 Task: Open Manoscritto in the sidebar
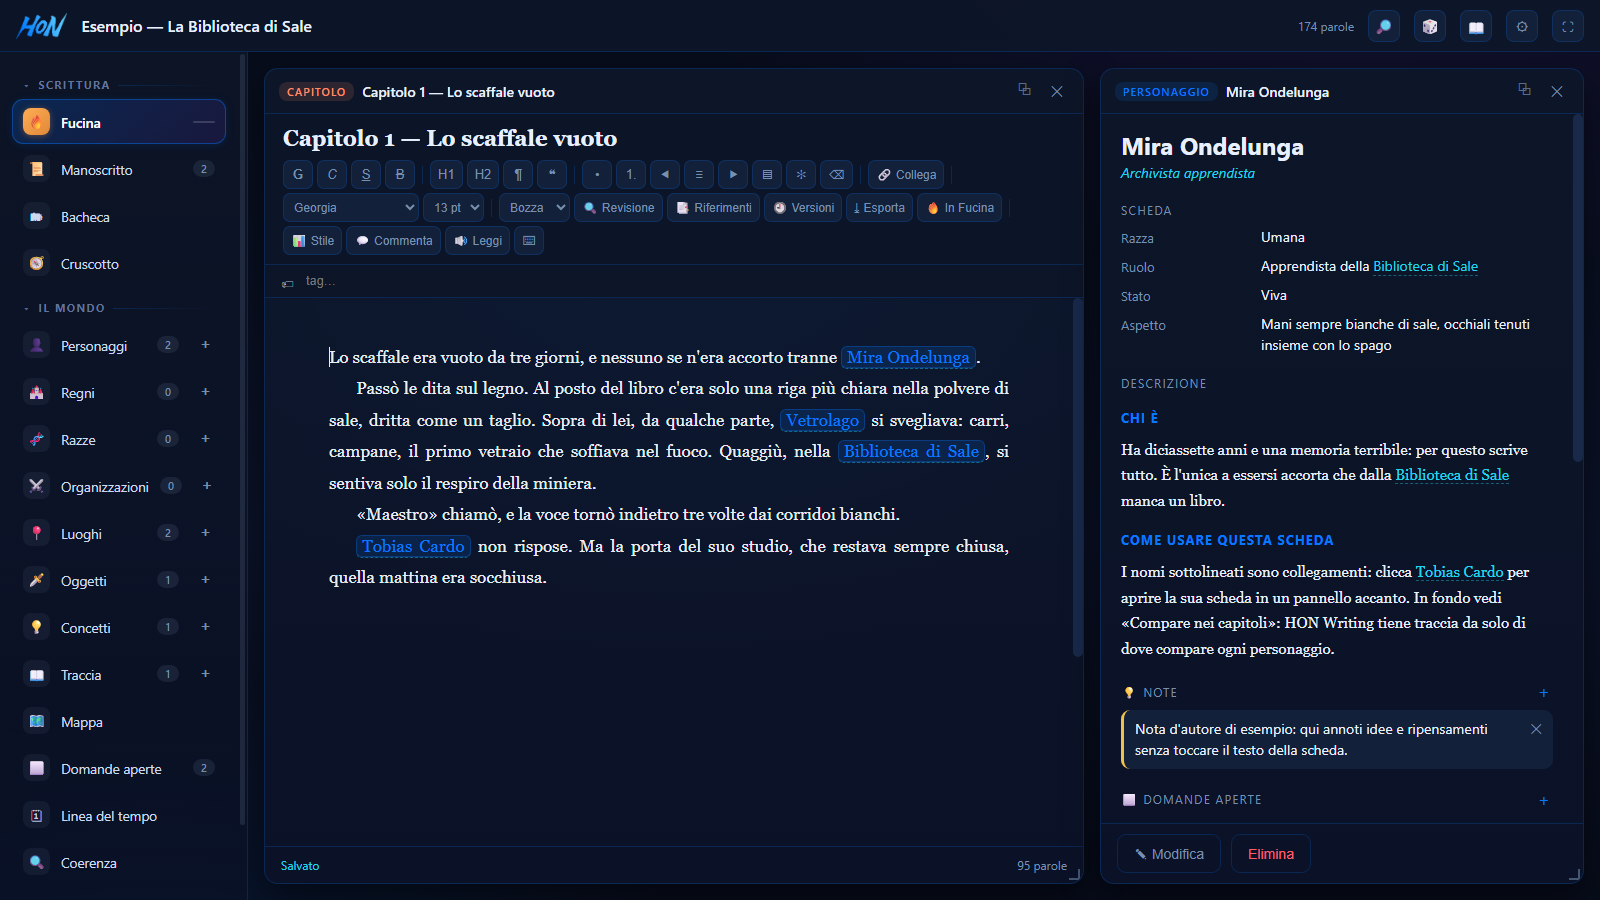[x=118, y=170]
